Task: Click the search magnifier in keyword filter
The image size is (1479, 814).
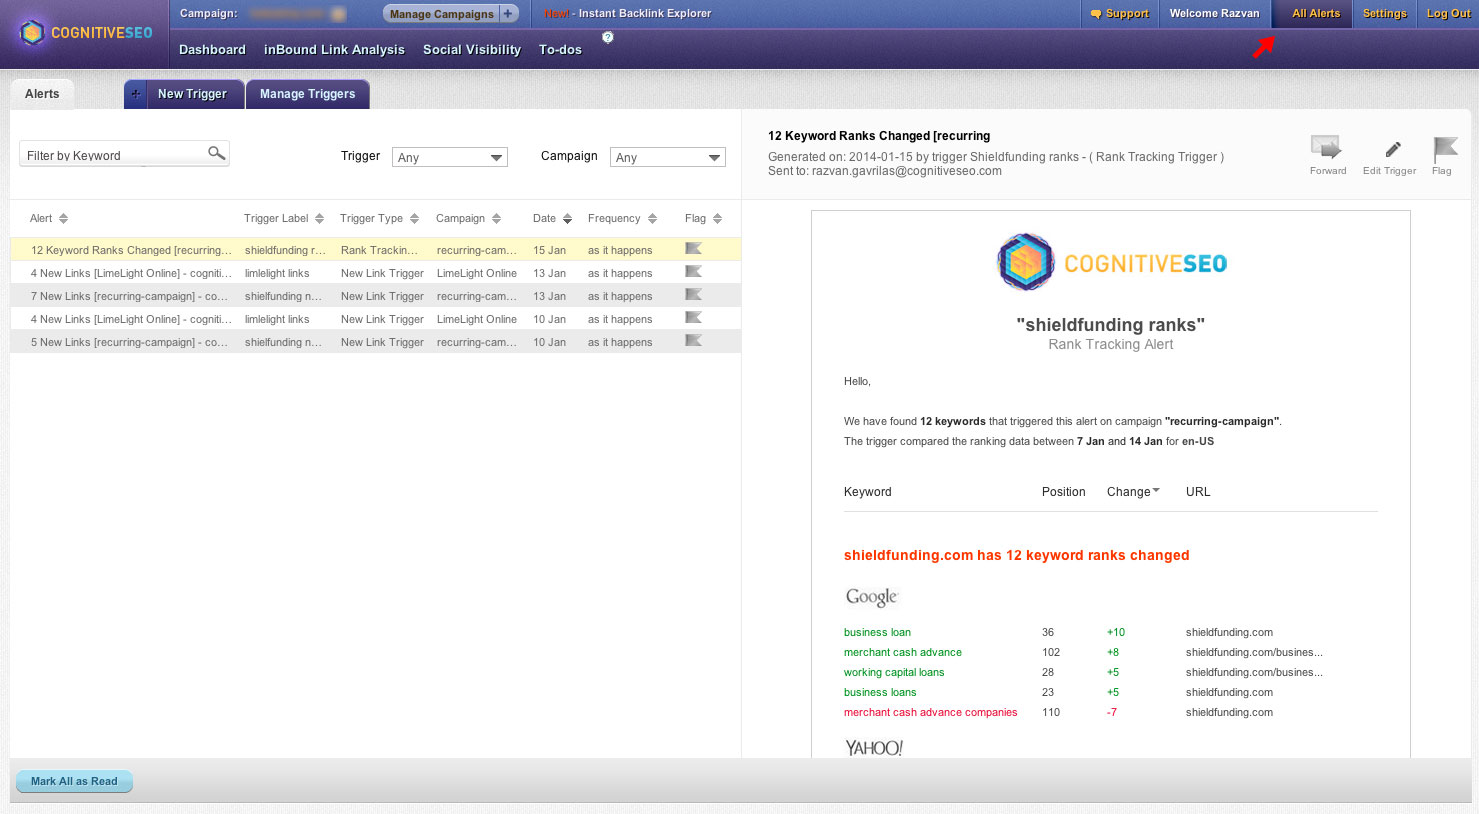Action: (216, 153)
